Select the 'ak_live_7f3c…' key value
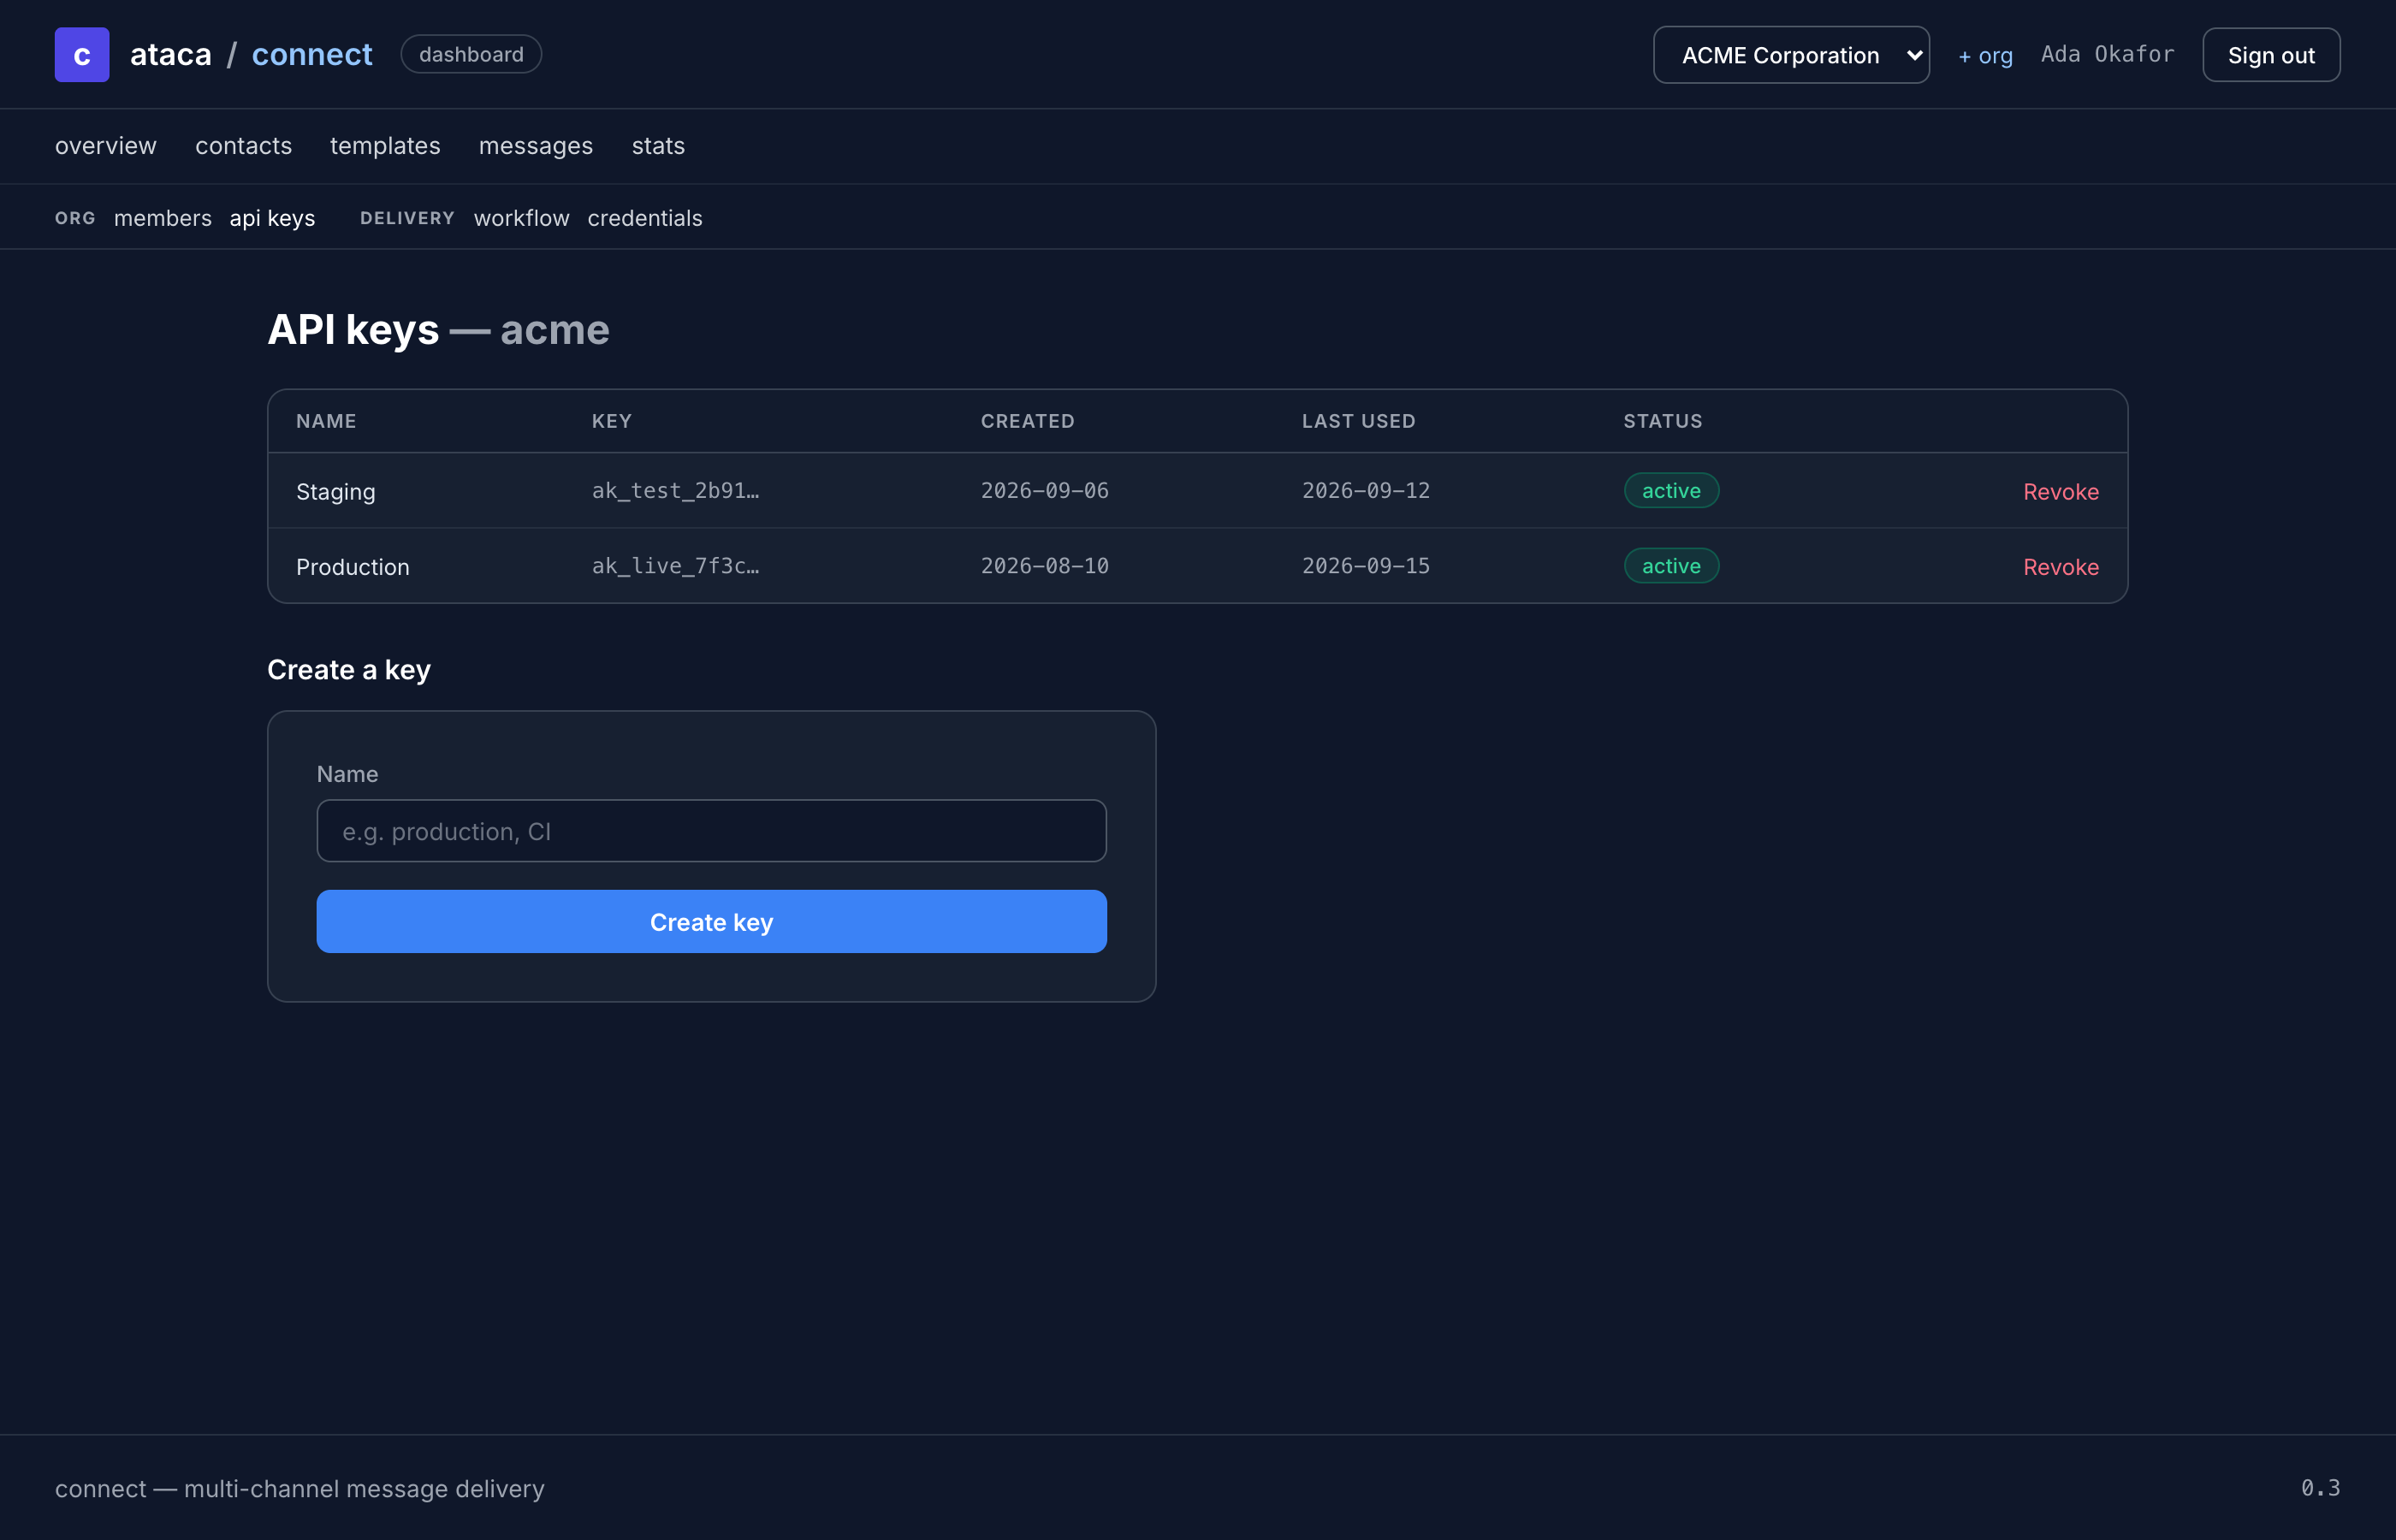 (x=676, y=566)
